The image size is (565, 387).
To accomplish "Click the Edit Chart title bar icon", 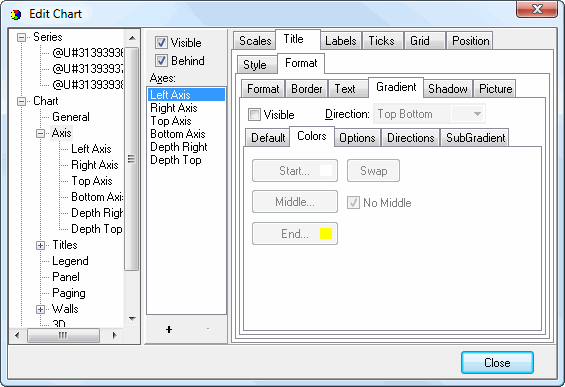I will click(x=16, y=14).
